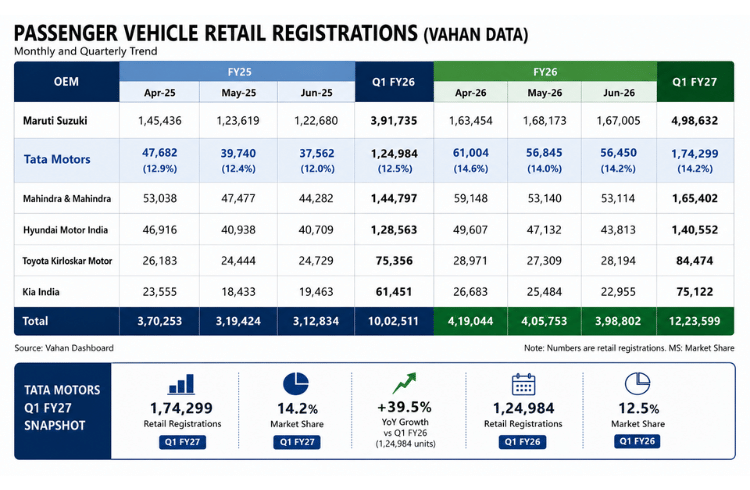Click Hyundai's Q1 FY26 value 1,28,563
Screen dimensions: 750x490
click(394, 230)
